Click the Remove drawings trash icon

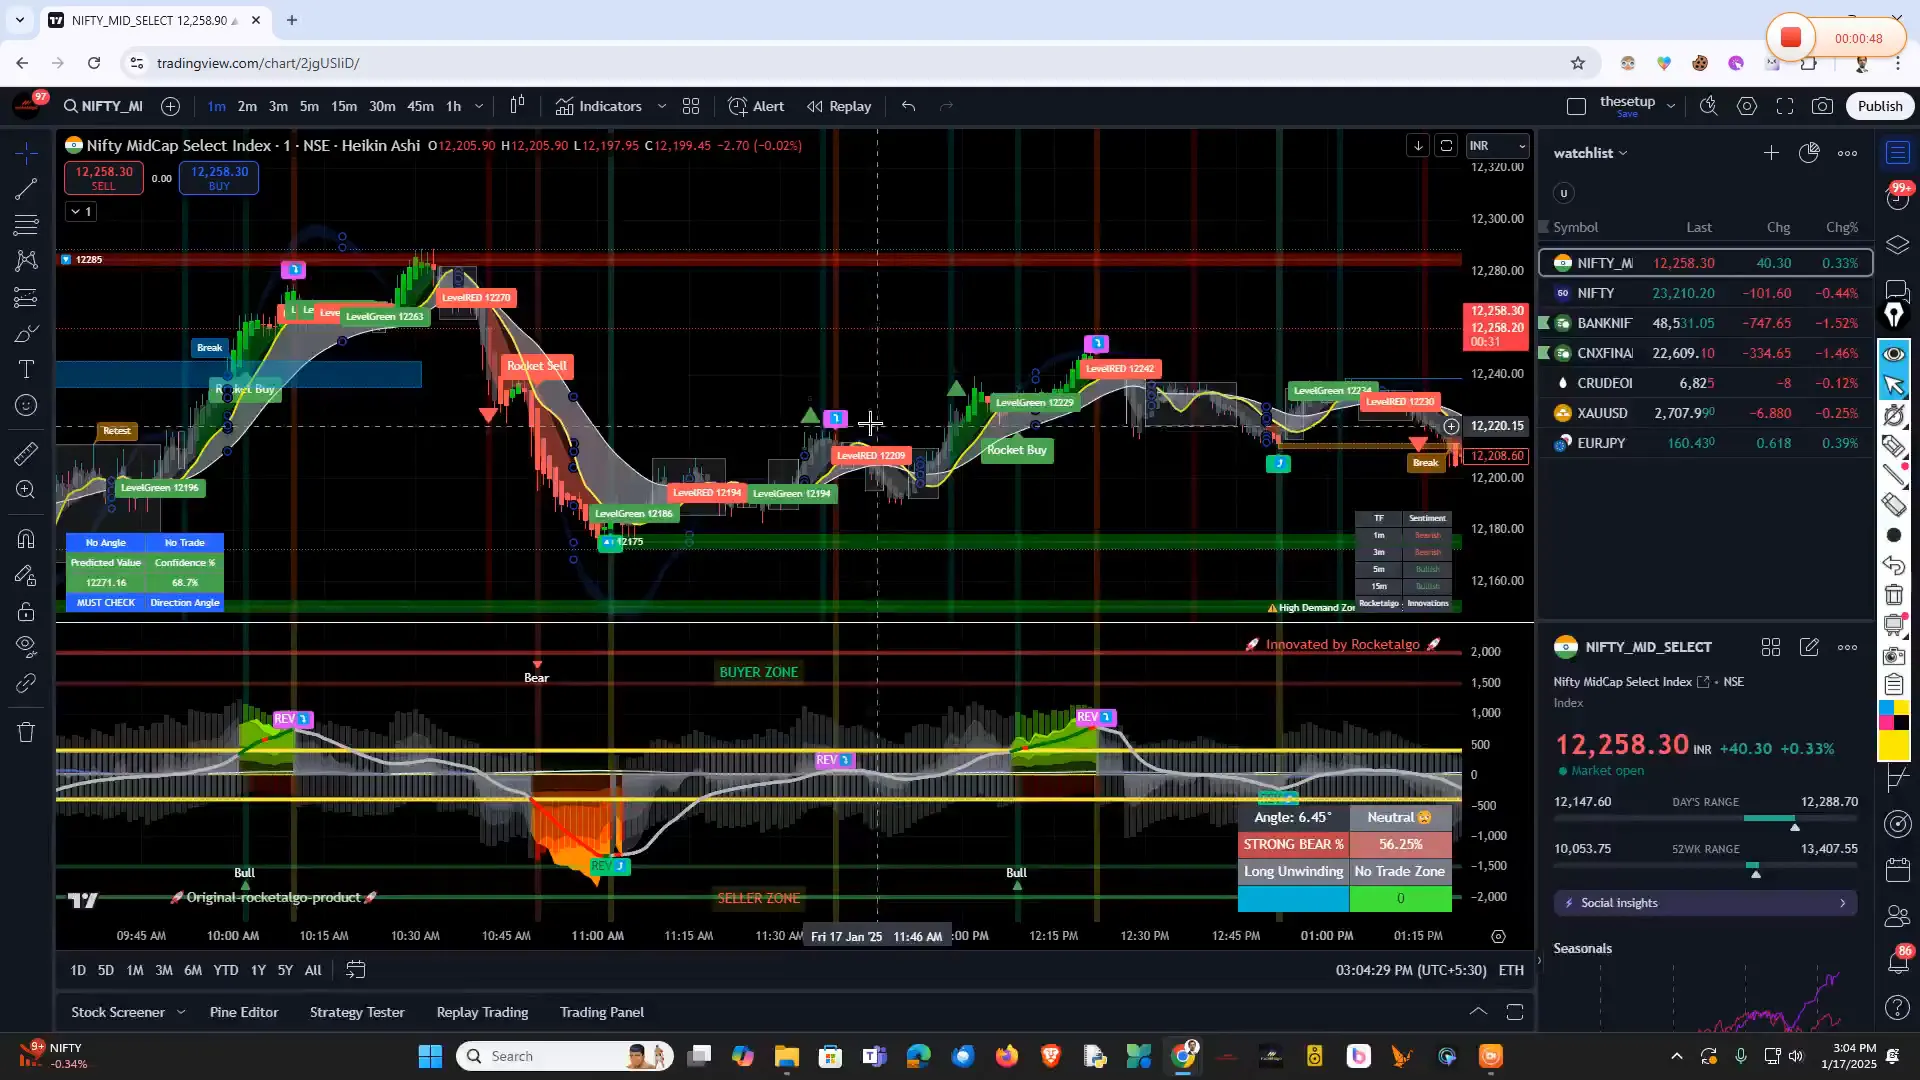(x=25, y=732)
